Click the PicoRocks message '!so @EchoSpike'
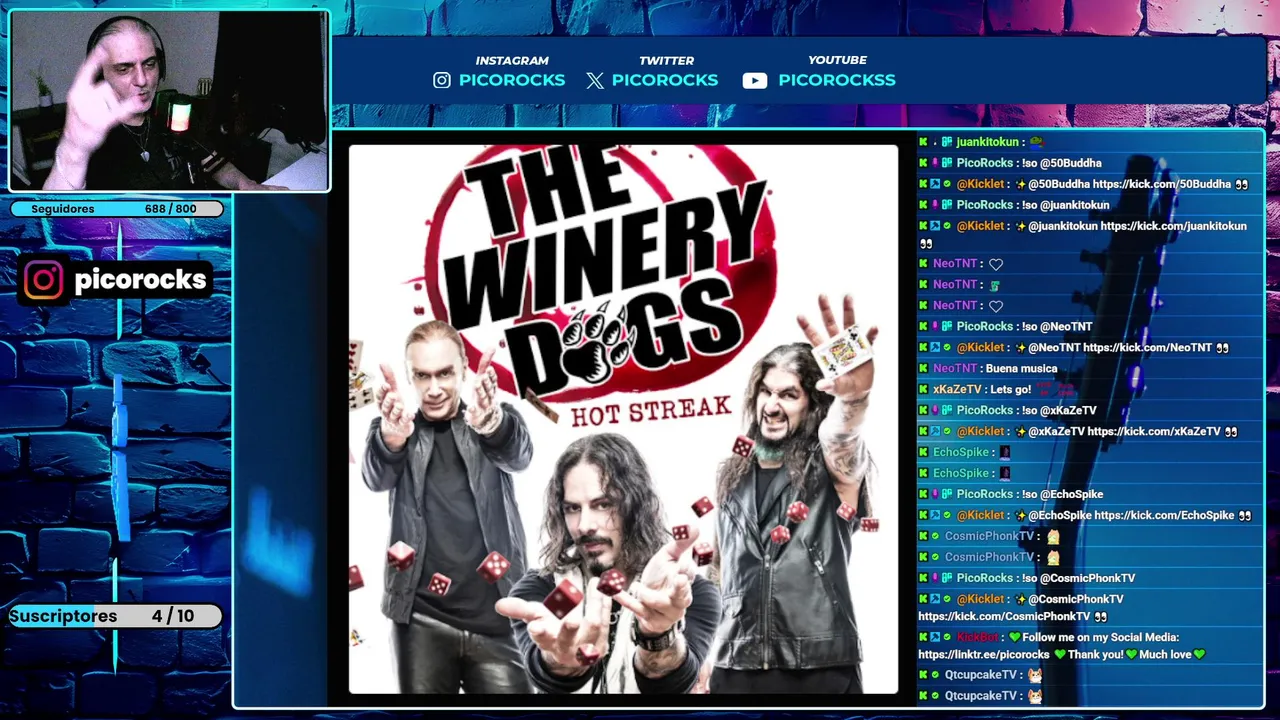This screenshot has width=1280, height=720. [x=1064, y=494]
